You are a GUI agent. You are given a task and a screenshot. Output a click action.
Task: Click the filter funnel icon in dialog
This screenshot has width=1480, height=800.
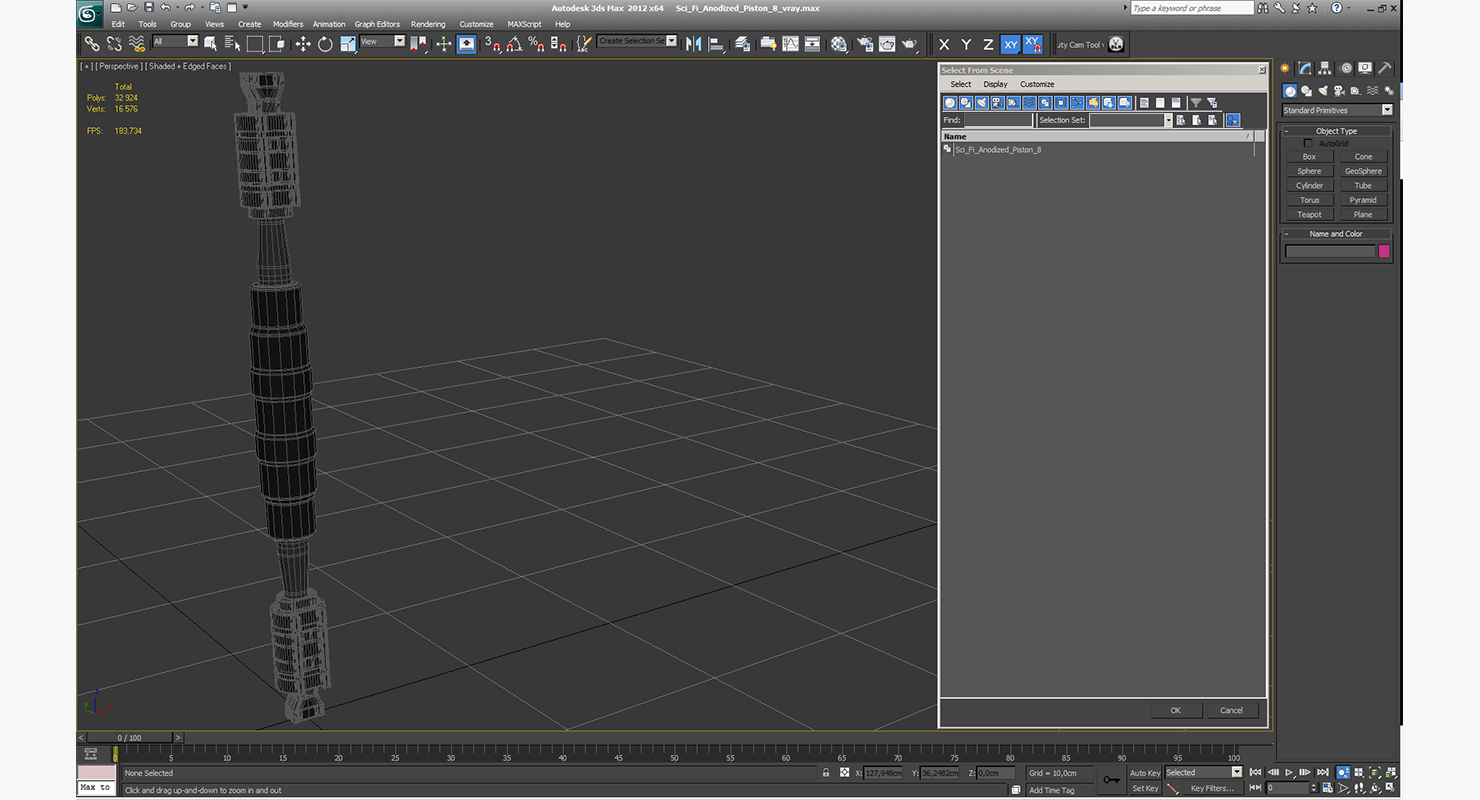[1195, 103]
